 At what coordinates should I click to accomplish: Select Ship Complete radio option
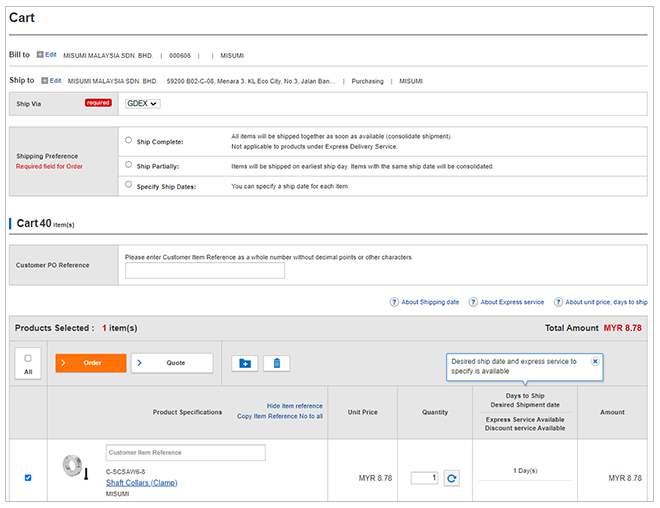coord(129,141)
